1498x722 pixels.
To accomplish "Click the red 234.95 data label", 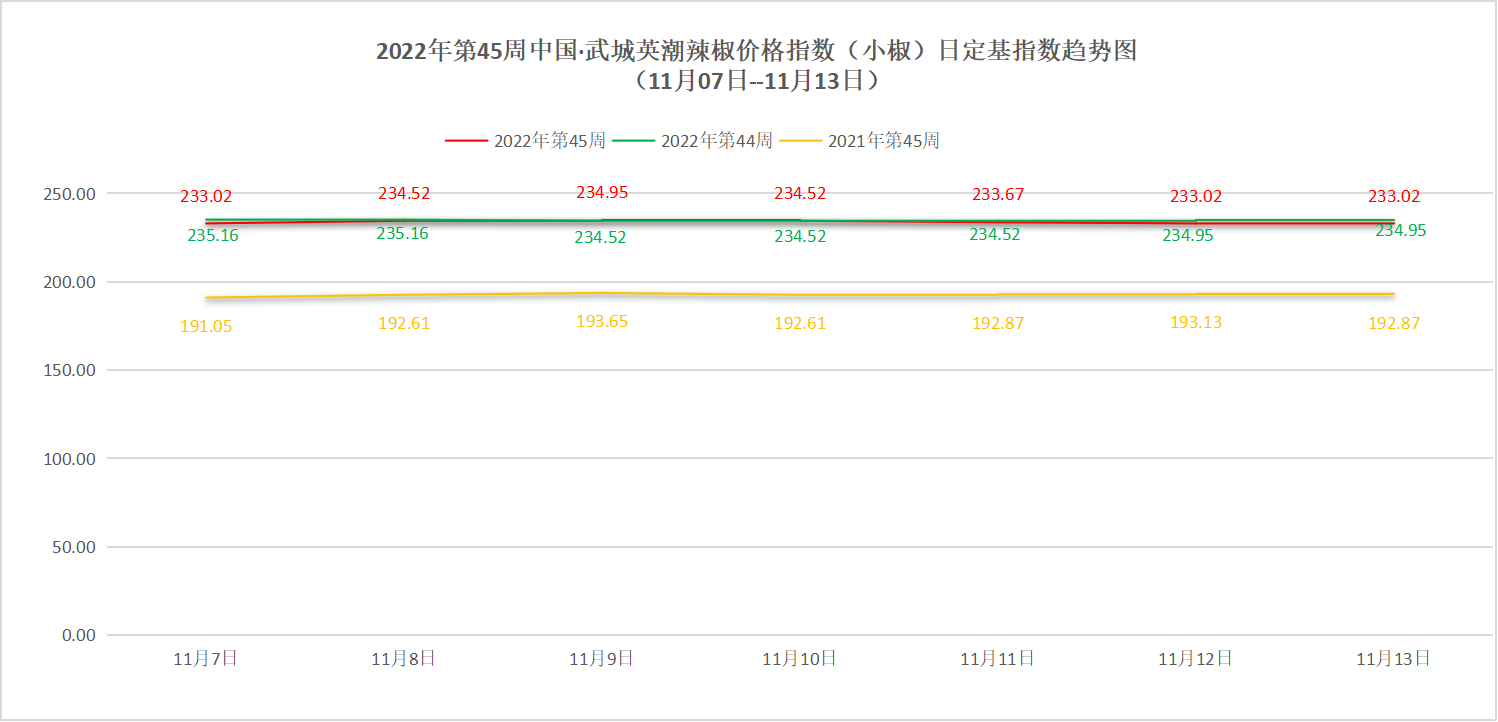I will click(601, 193).
